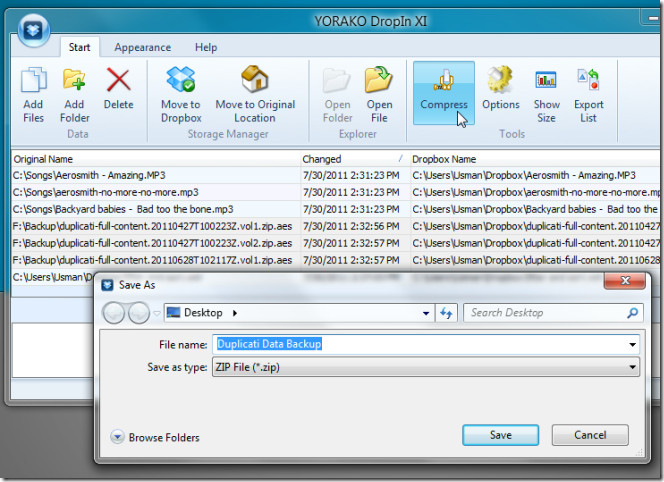Click the Desktop icon in address bar

[174, 313]
